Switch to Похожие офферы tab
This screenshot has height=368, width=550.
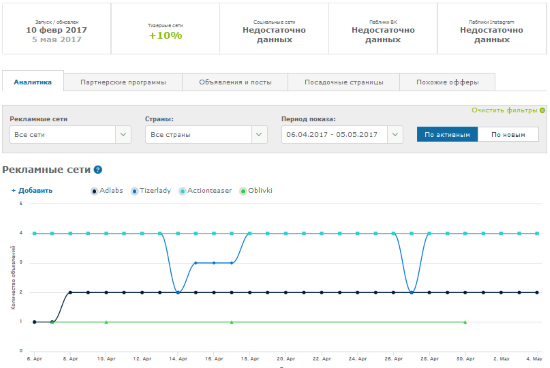pos(447,82)
